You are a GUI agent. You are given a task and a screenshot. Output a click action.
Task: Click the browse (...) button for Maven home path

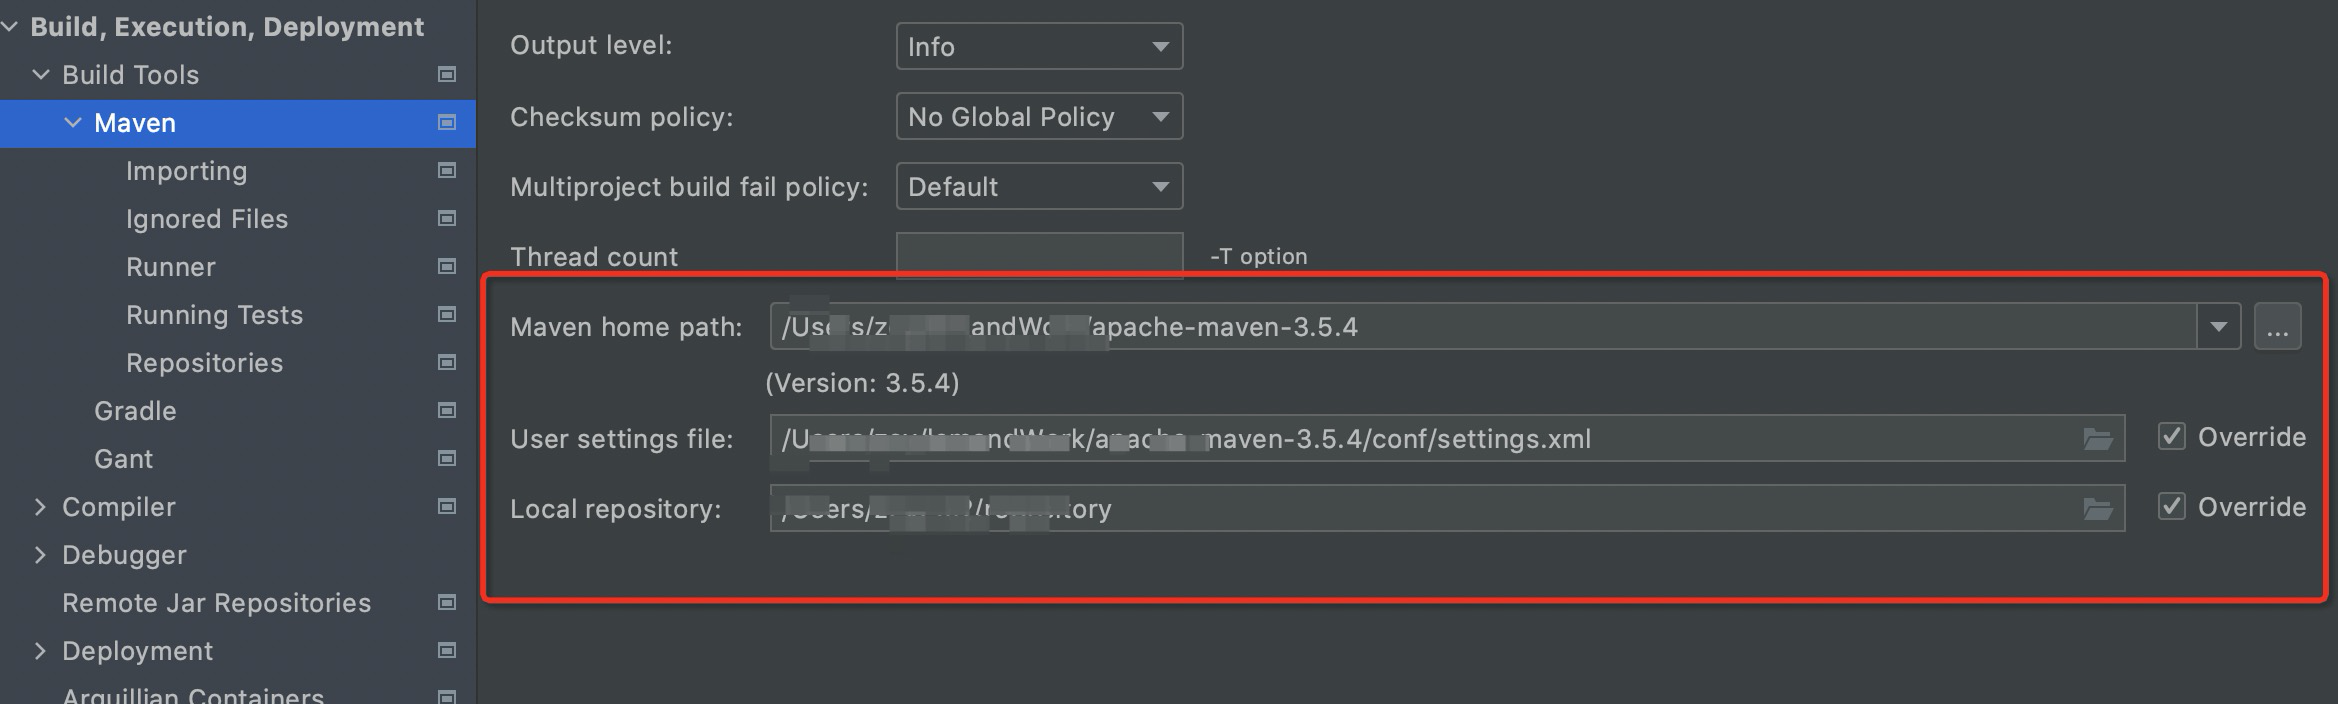(x=2278, y=325)
